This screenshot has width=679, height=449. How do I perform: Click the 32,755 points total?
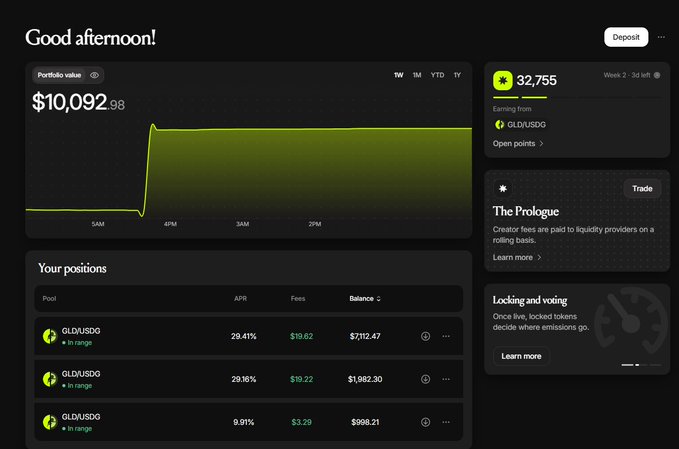tap(537, 81)
